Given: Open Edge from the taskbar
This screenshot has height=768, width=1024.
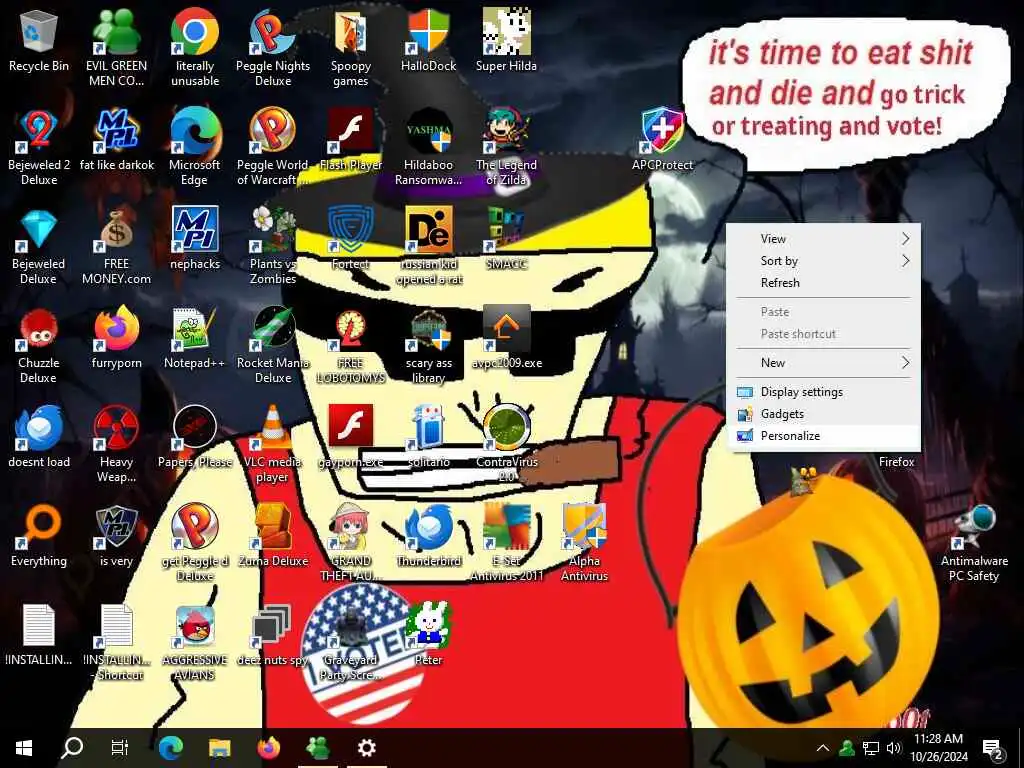Looking at the screenshot, I should [171, 748].
